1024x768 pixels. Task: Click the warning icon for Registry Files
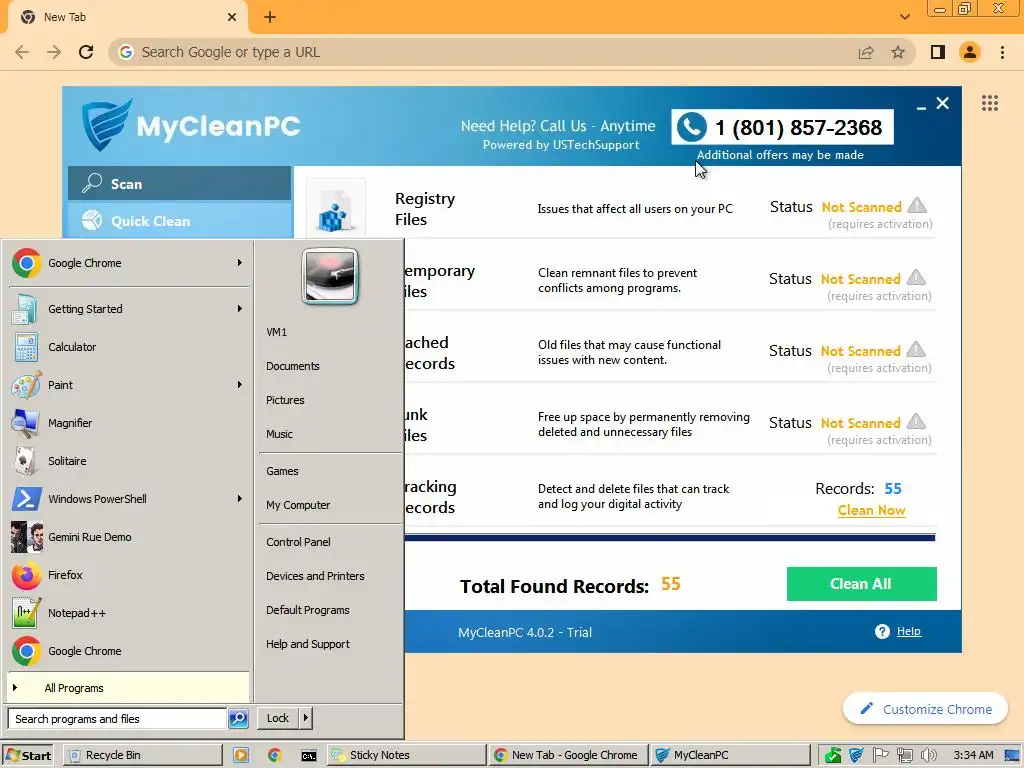(917, 205)
